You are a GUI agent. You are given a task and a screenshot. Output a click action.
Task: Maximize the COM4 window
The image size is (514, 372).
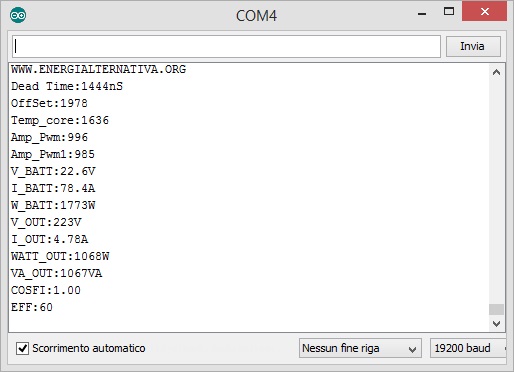tap(449, 12)
